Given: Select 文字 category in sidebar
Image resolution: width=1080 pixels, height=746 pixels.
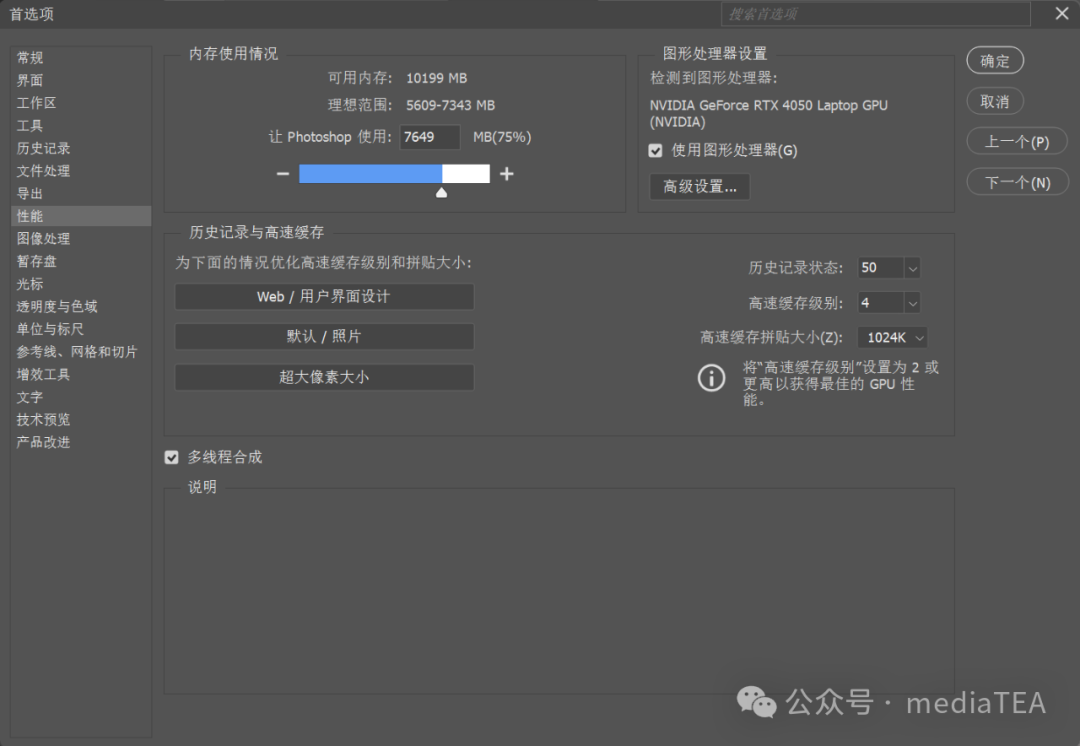Looking at the screenshot, I should tap(81, 397).
